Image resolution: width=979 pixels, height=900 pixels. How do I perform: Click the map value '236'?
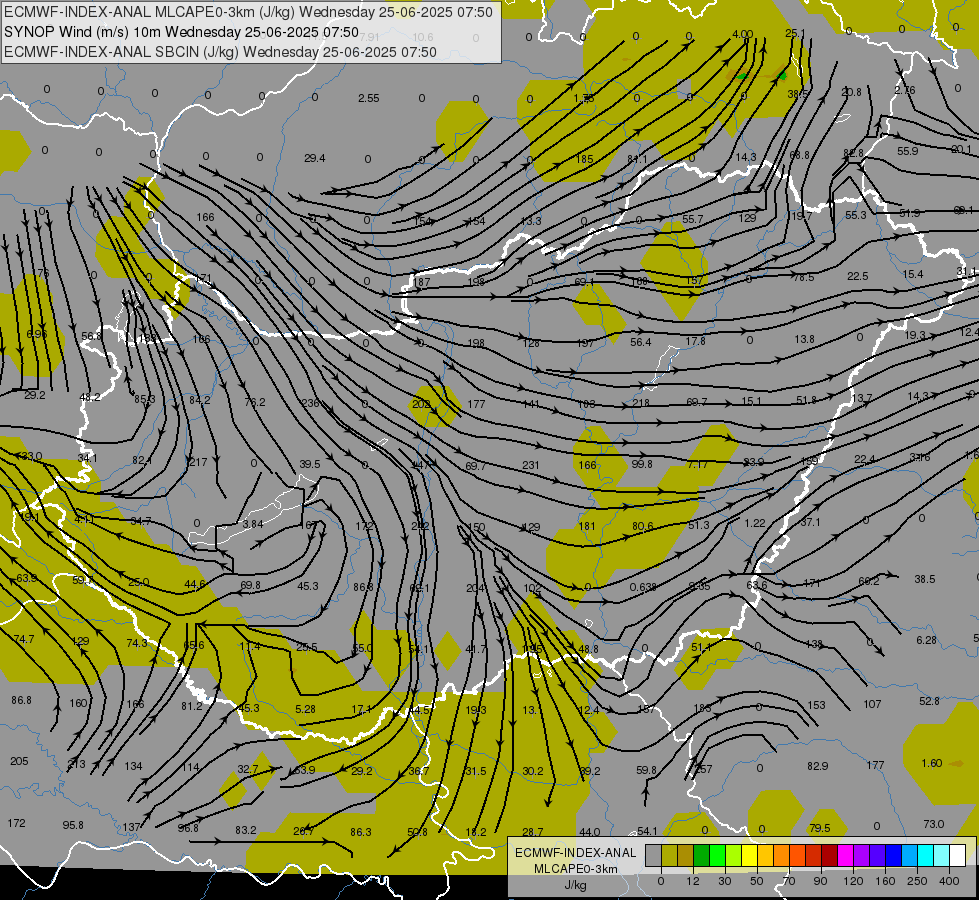pyautogui.click(x=310, y=403)
